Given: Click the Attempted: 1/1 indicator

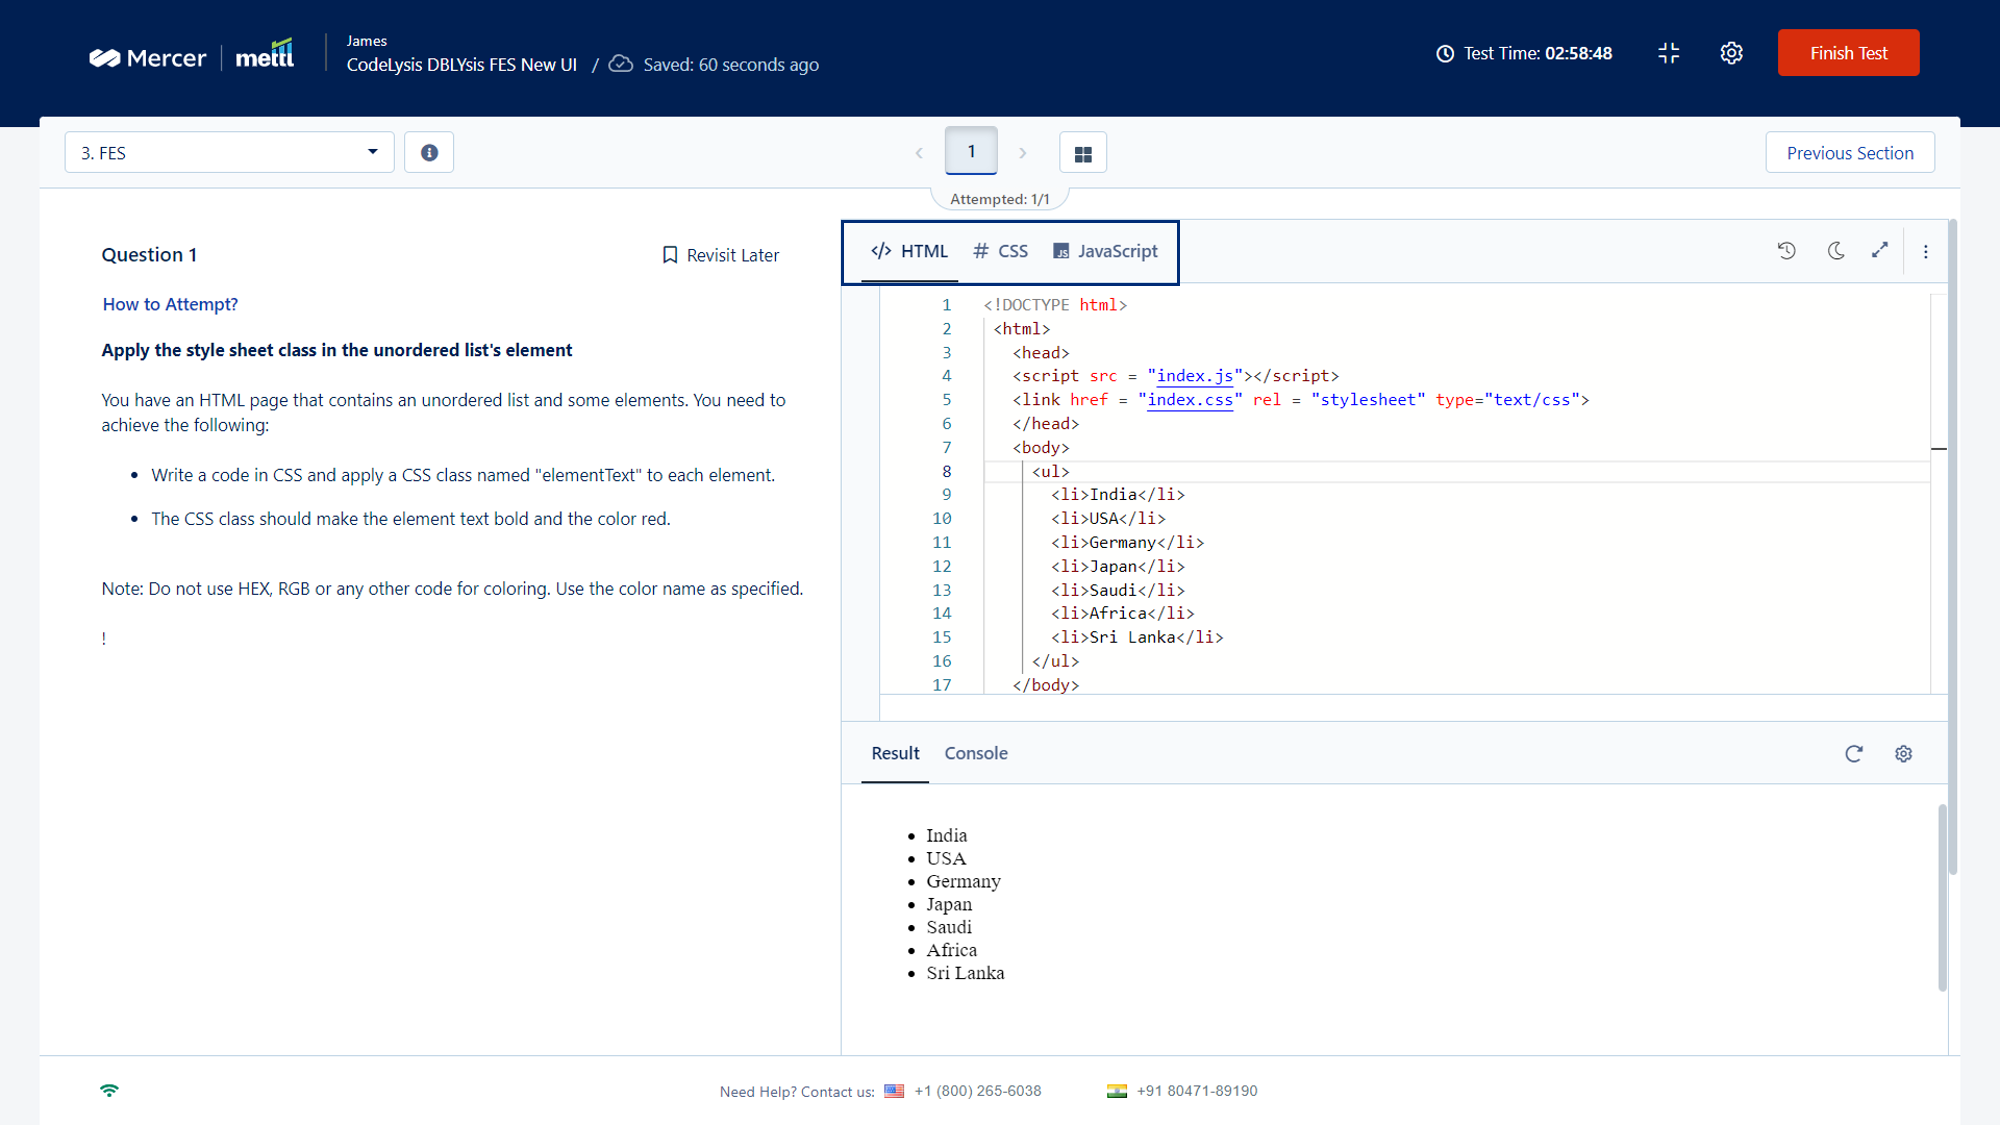Looking at the screenshot, I should [x=1000, y=199].
